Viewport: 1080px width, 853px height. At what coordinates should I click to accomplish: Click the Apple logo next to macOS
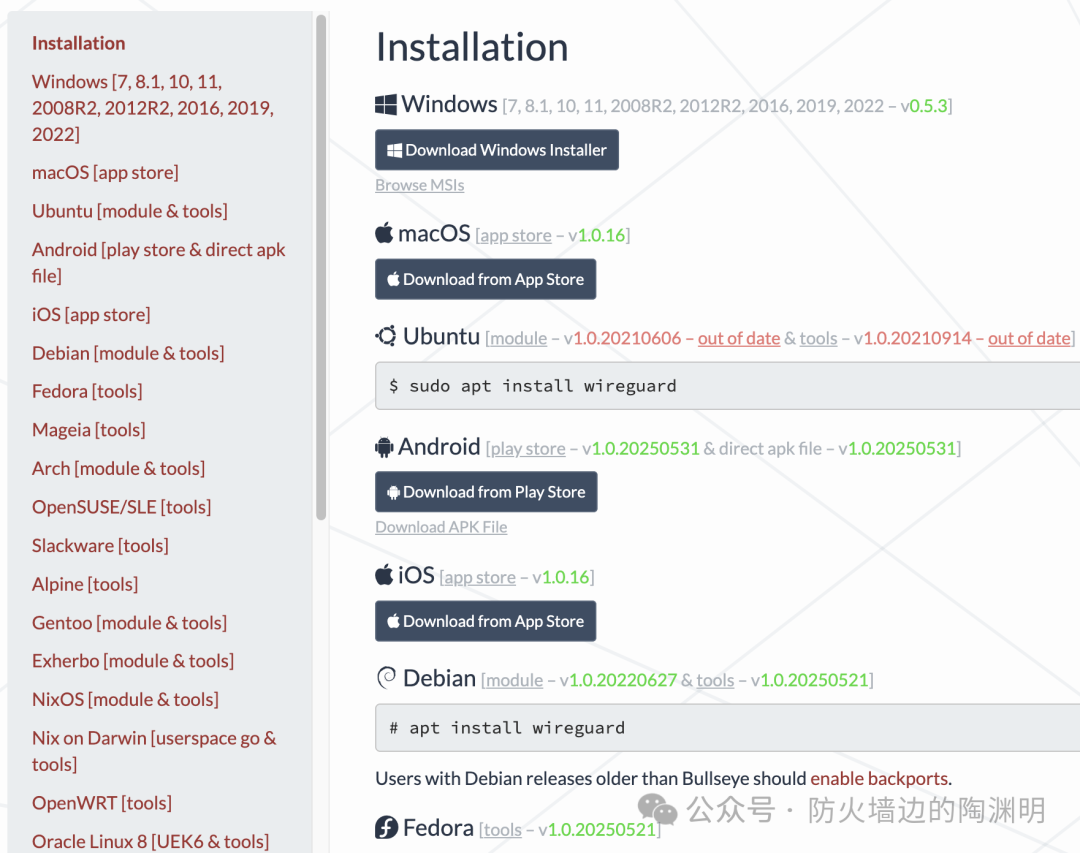[x=384, y=234]
